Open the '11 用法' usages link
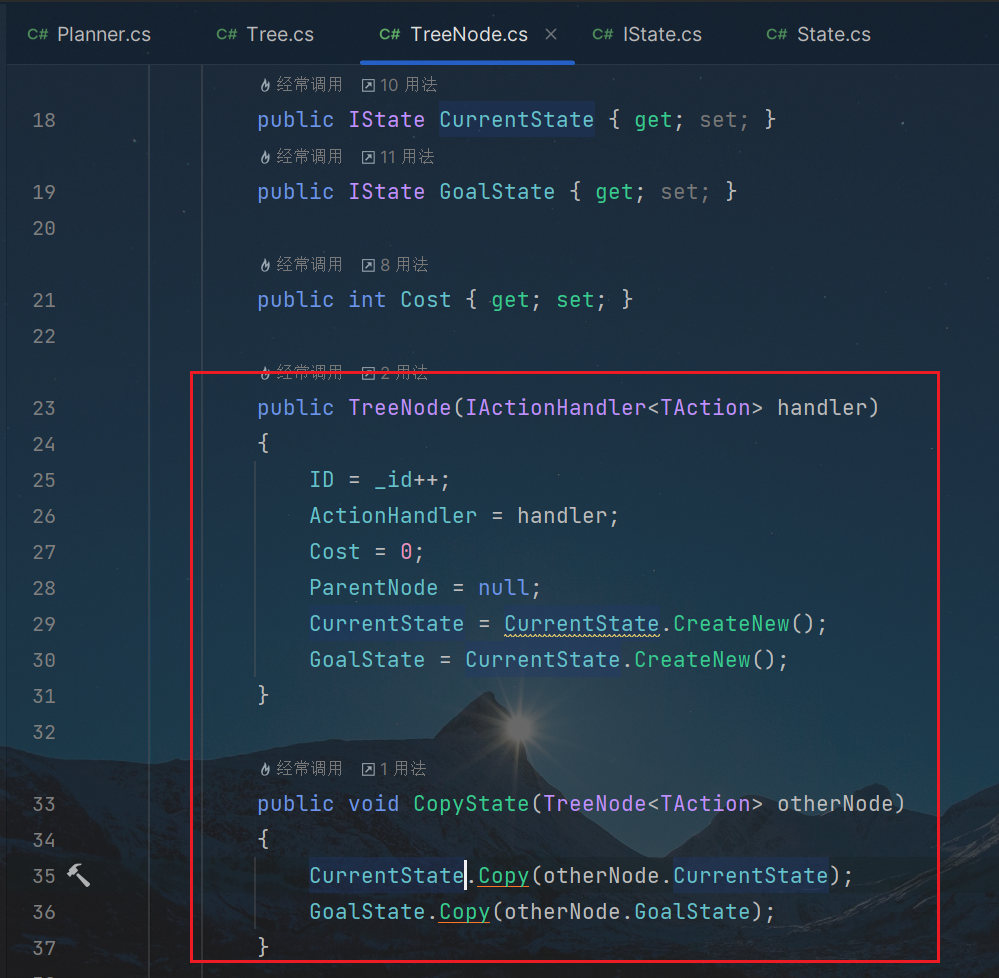 [x=398, y=157]
